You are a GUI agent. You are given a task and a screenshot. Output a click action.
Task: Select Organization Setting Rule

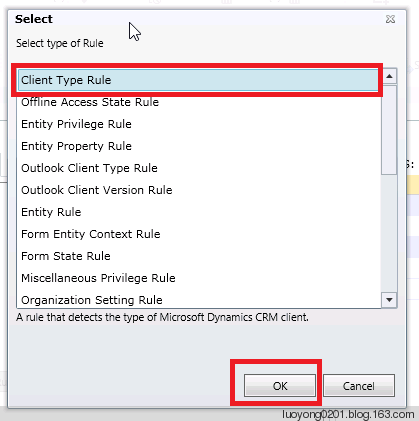pos(199,300)
